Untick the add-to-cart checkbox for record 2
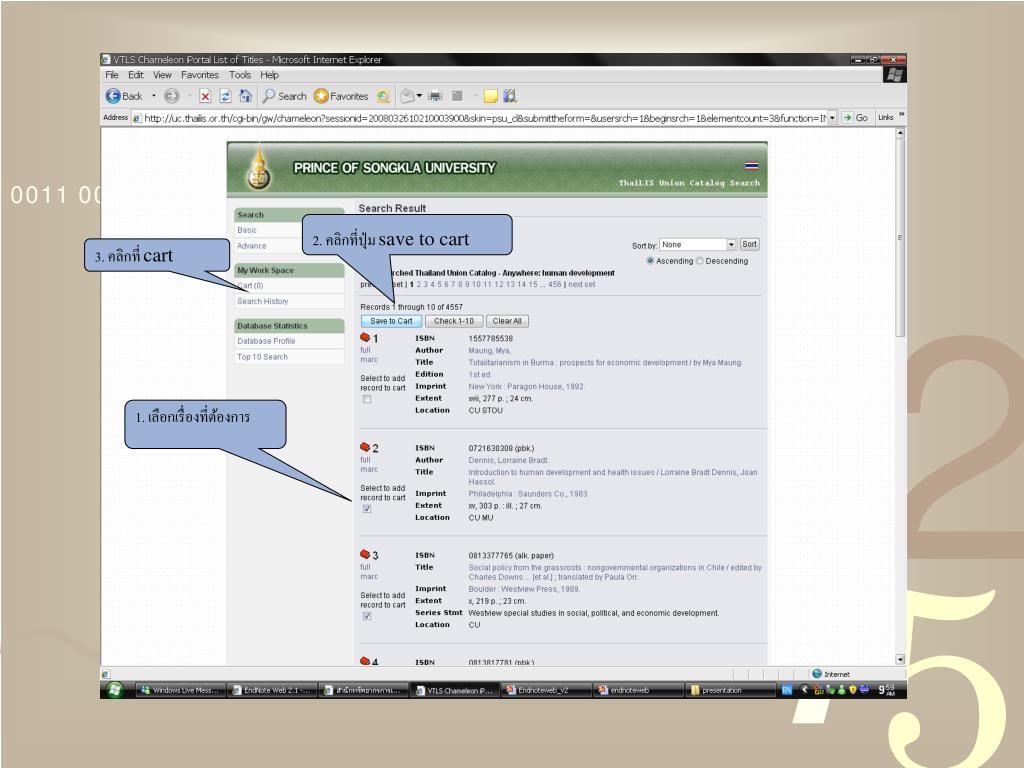This screenshot has width=1024, height=768. (x=367, y=509)
